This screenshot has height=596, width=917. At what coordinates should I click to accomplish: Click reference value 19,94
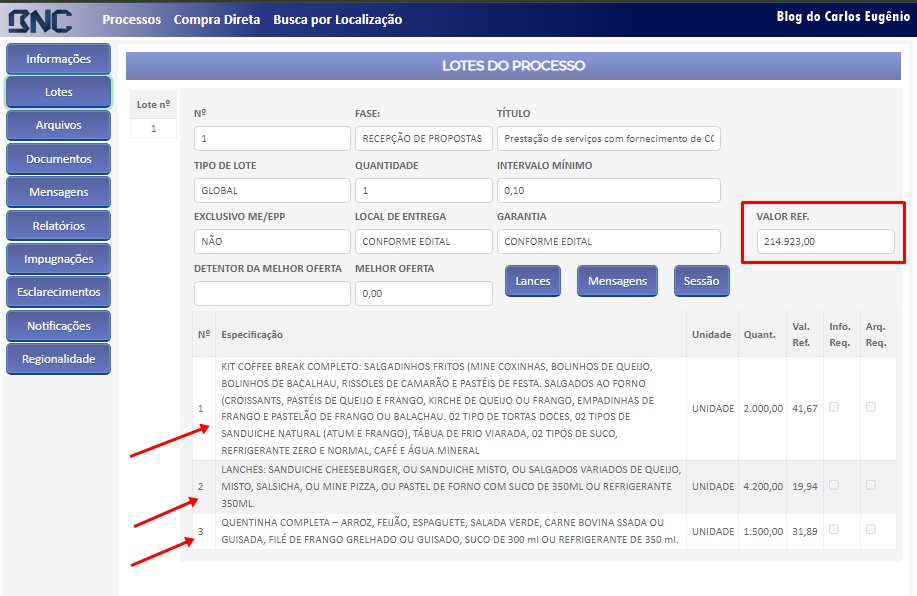tap(805, 486)
